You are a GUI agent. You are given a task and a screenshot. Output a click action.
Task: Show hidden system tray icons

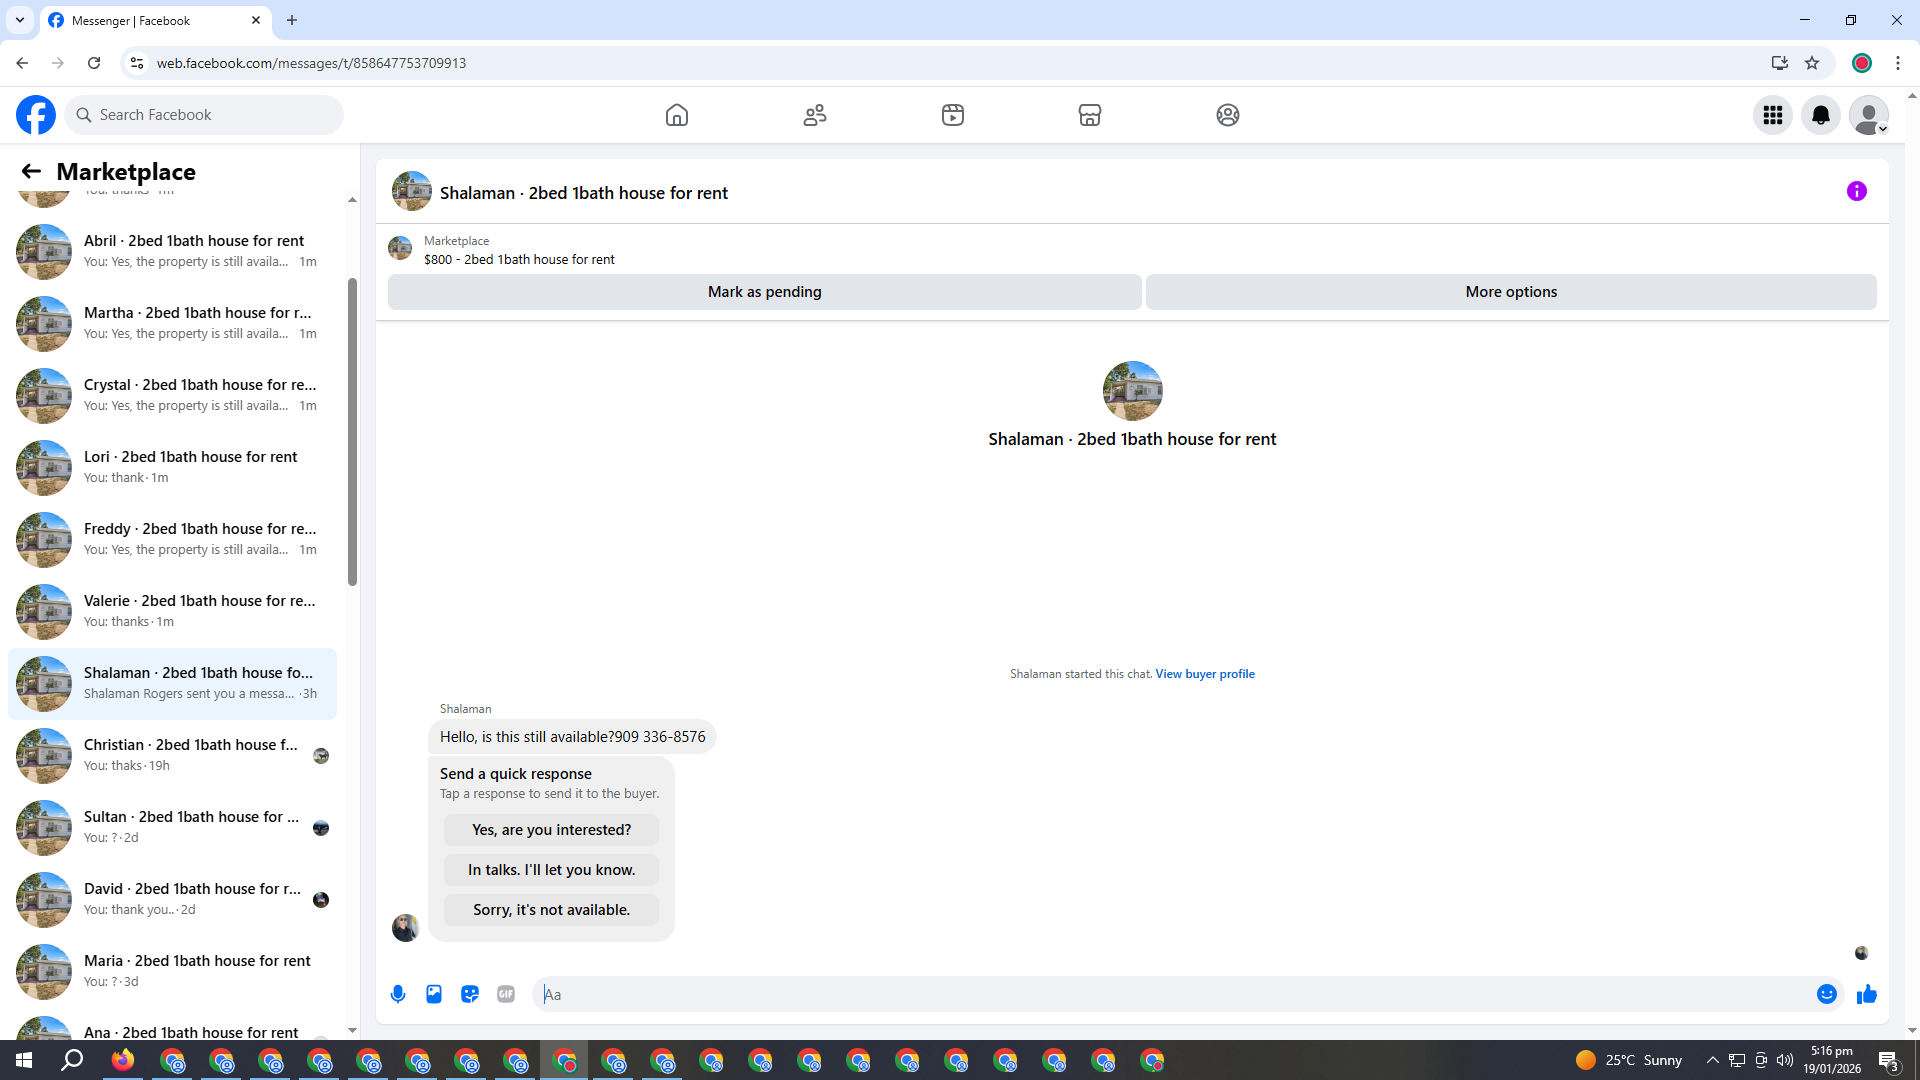coord(1712,1060)
